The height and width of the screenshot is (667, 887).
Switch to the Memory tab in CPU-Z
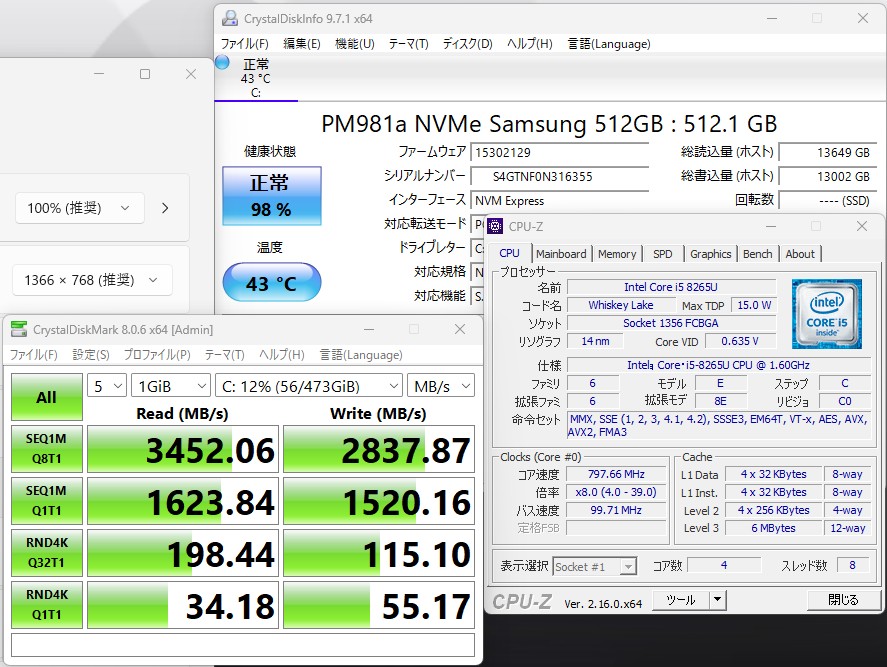coord(617,254)
